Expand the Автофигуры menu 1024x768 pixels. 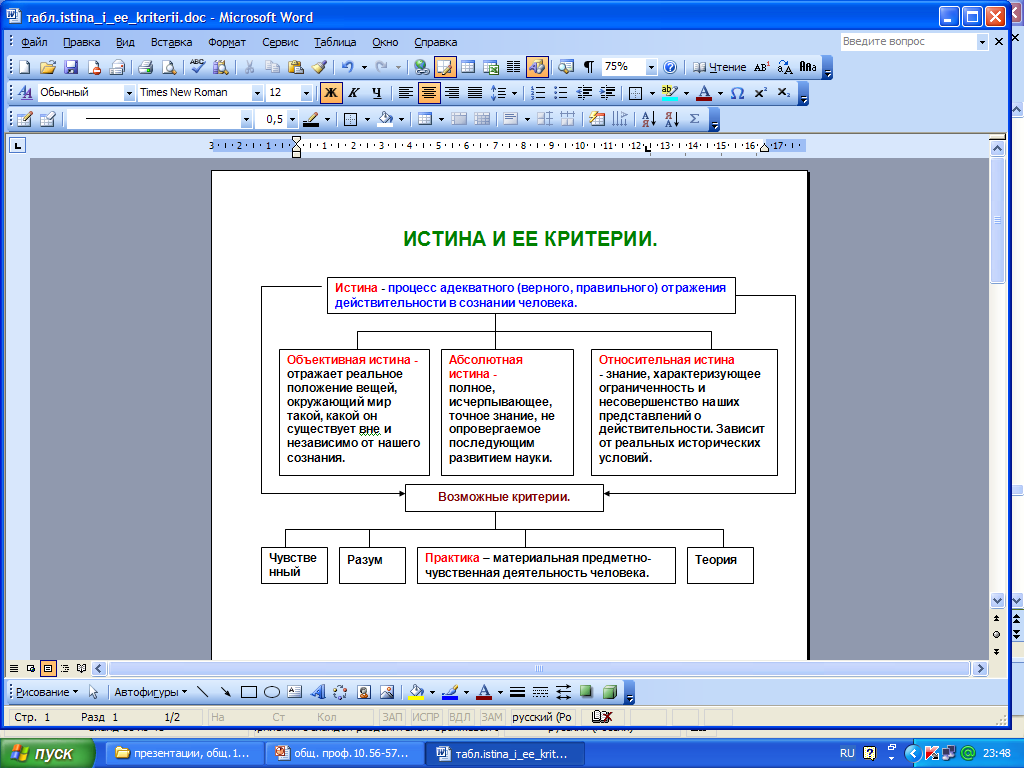pyautogui.click(x=151, y=692)
